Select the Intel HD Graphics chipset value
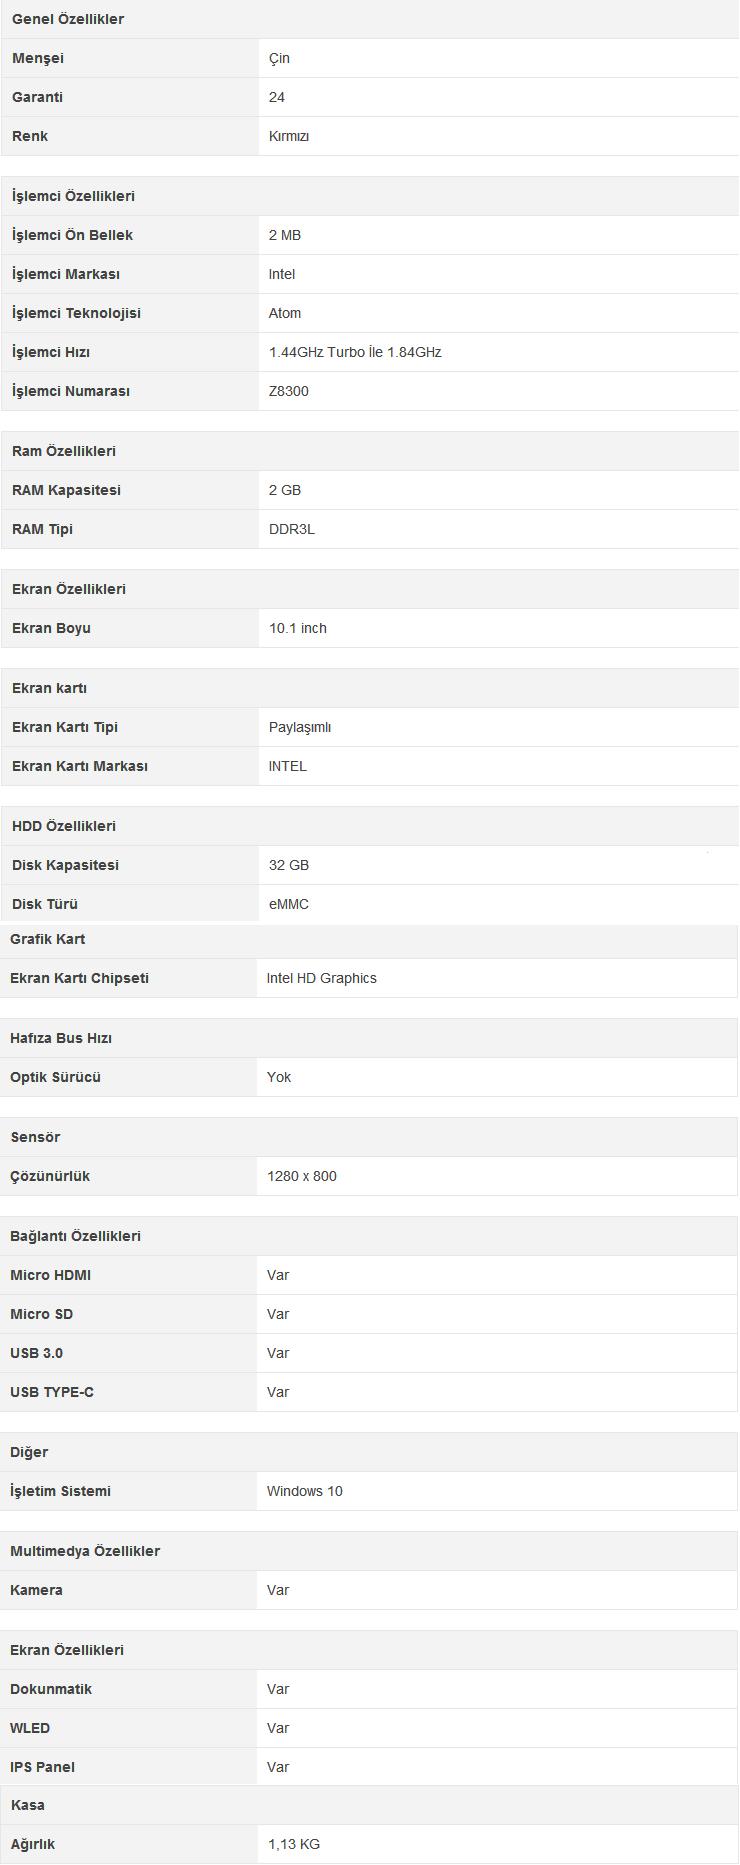This screenshot has height=1865, width=740. [322, 978]
